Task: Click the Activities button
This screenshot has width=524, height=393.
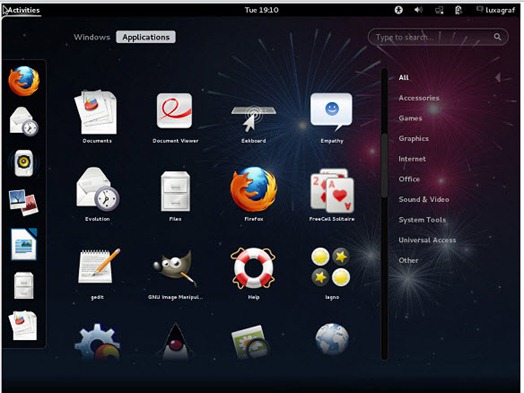Action: coord(23,10)
